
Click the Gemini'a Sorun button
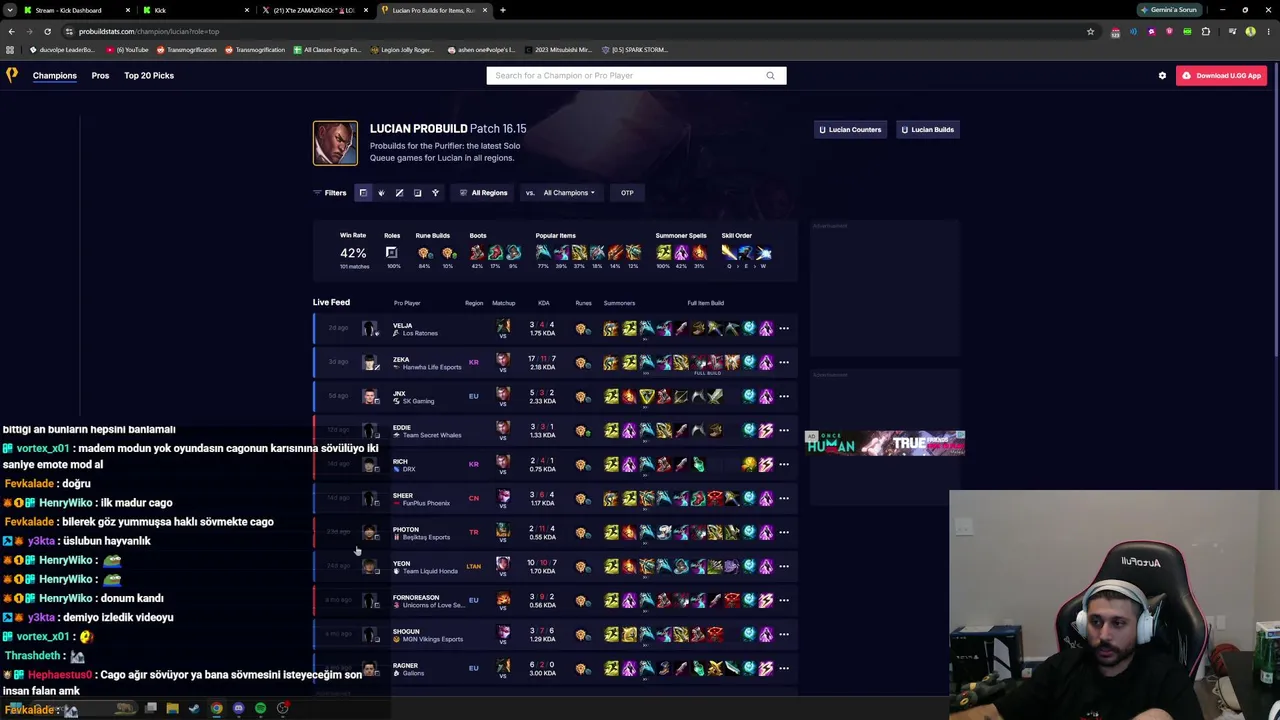[1169, 10]
